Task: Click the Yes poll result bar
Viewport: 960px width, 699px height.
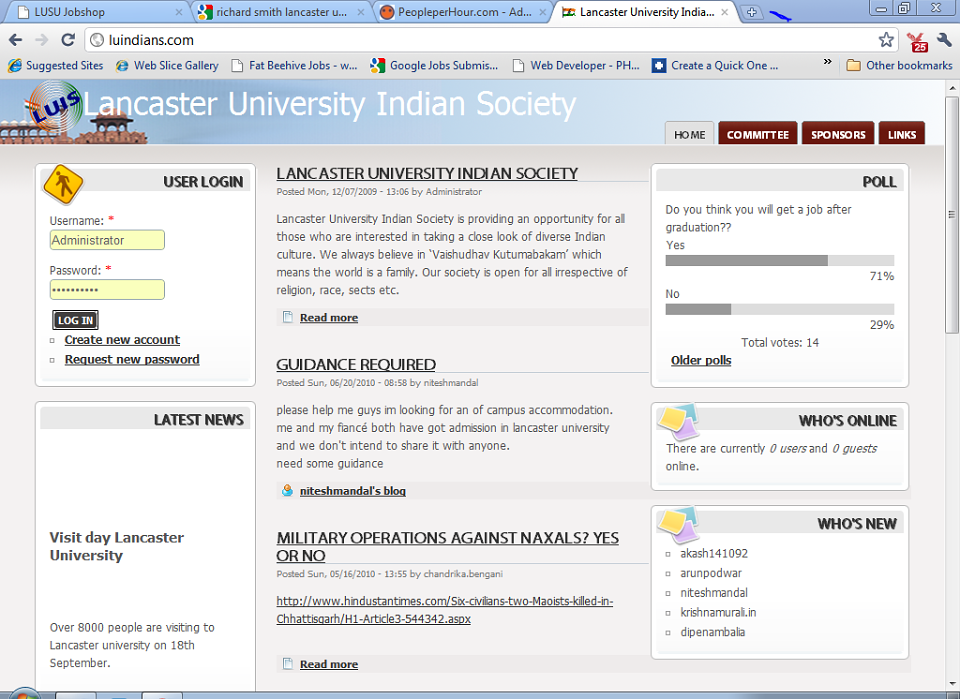Action: point(779,260)
